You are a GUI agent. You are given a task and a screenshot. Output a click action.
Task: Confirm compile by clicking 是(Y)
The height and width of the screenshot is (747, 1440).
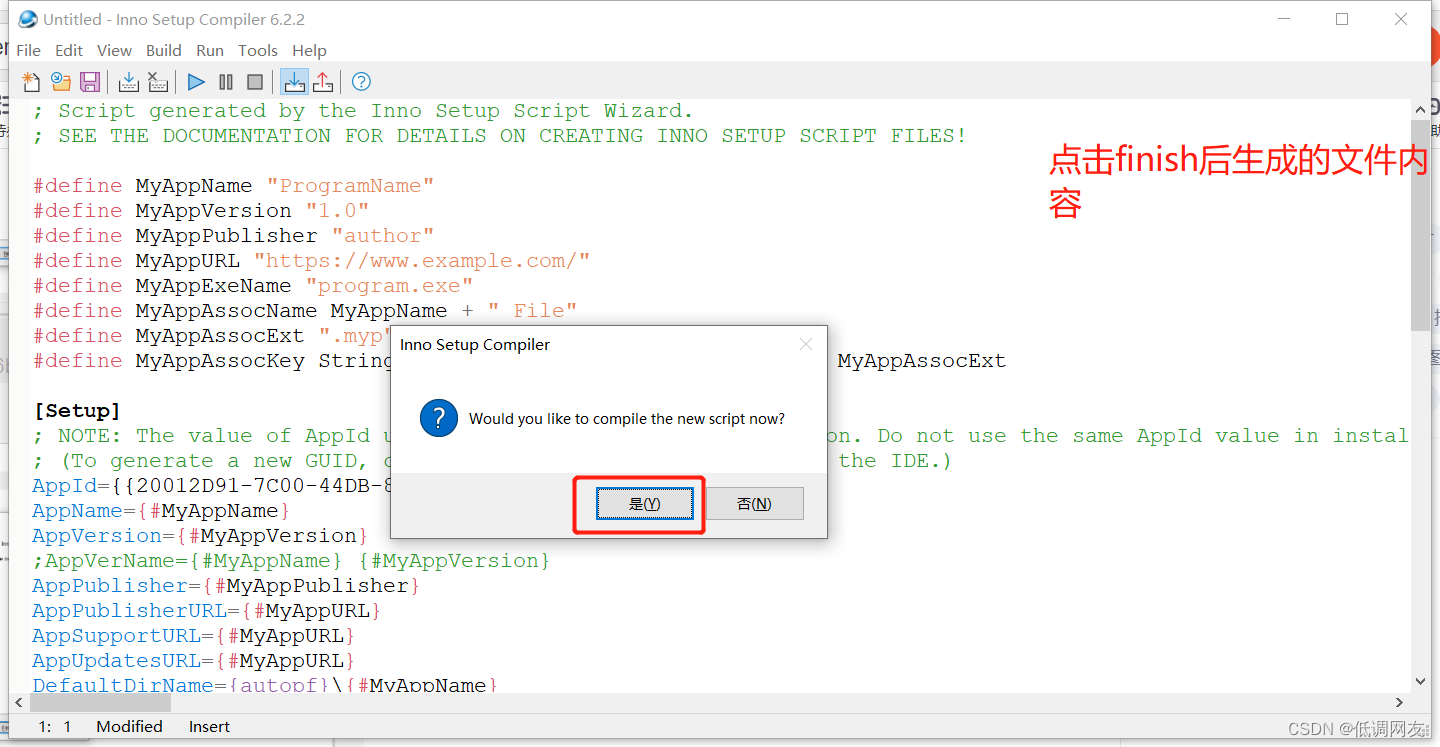pos(645,504)
